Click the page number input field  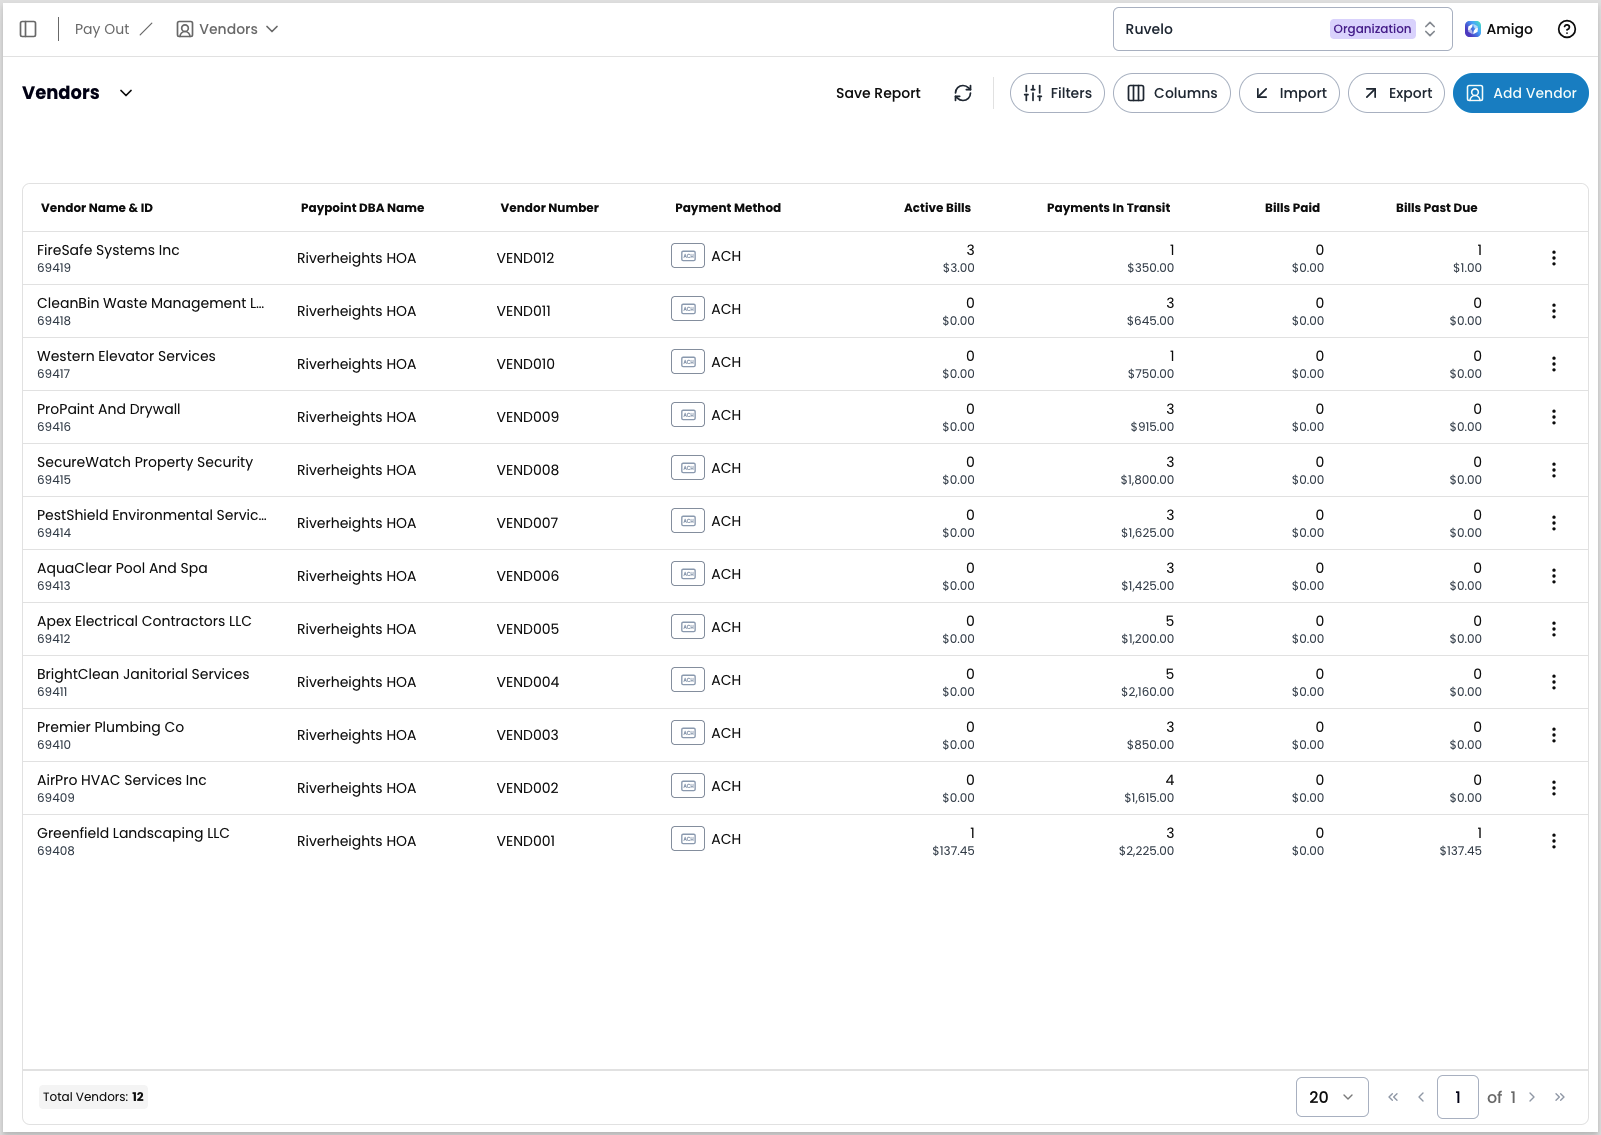(1458, 1097)
